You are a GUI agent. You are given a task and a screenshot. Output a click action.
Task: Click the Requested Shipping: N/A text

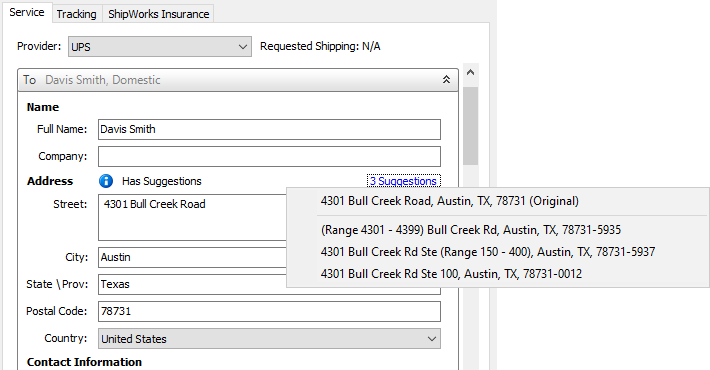320,46
